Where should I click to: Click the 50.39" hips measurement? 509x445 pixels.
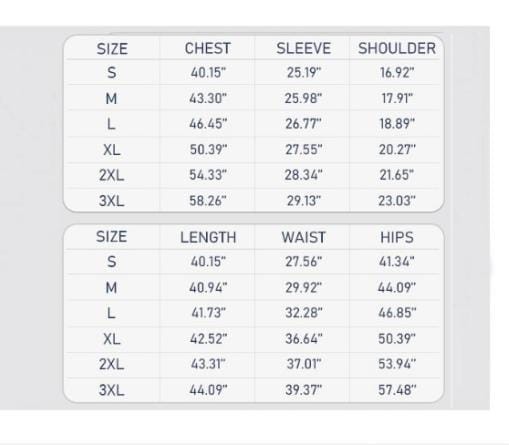[397, 338]
